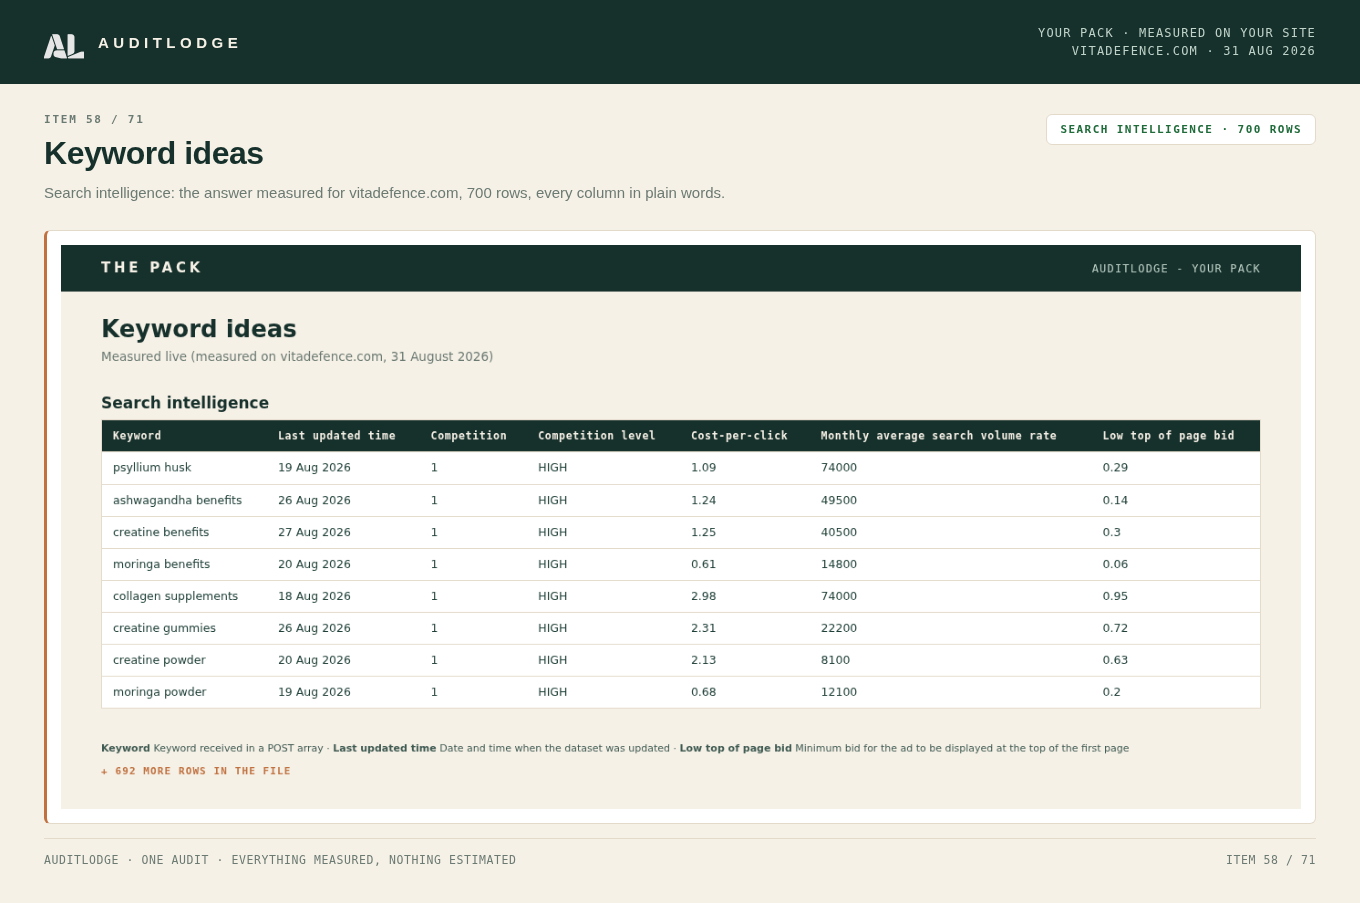Click the AuditLodge logo icon
1360x903 pixels.
(x=64, y=46)
